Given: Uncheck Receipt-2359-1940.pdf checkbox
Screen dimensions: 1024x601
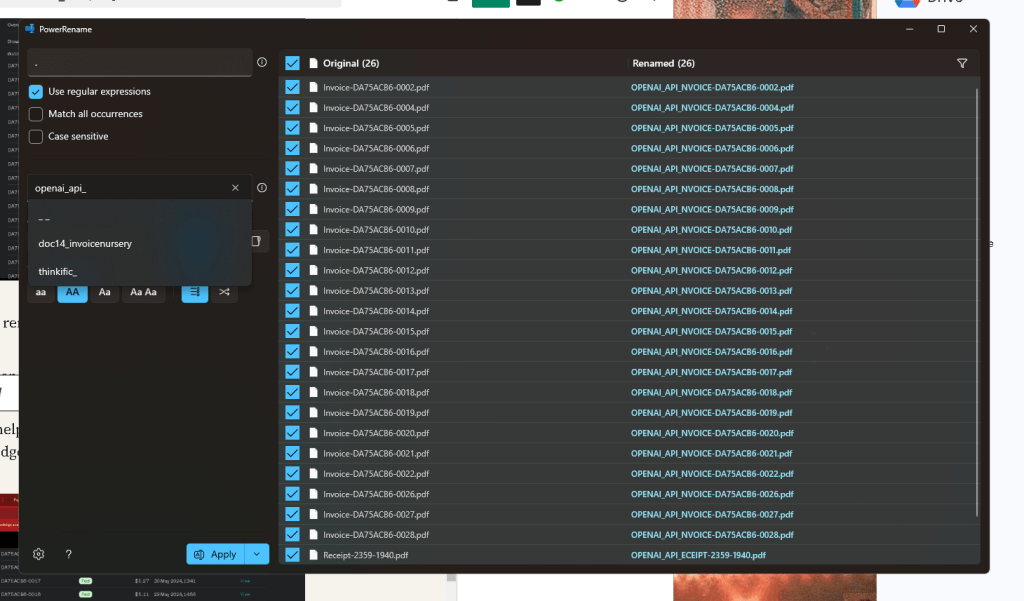Looking at the screenshot, I should coord(293,555).
